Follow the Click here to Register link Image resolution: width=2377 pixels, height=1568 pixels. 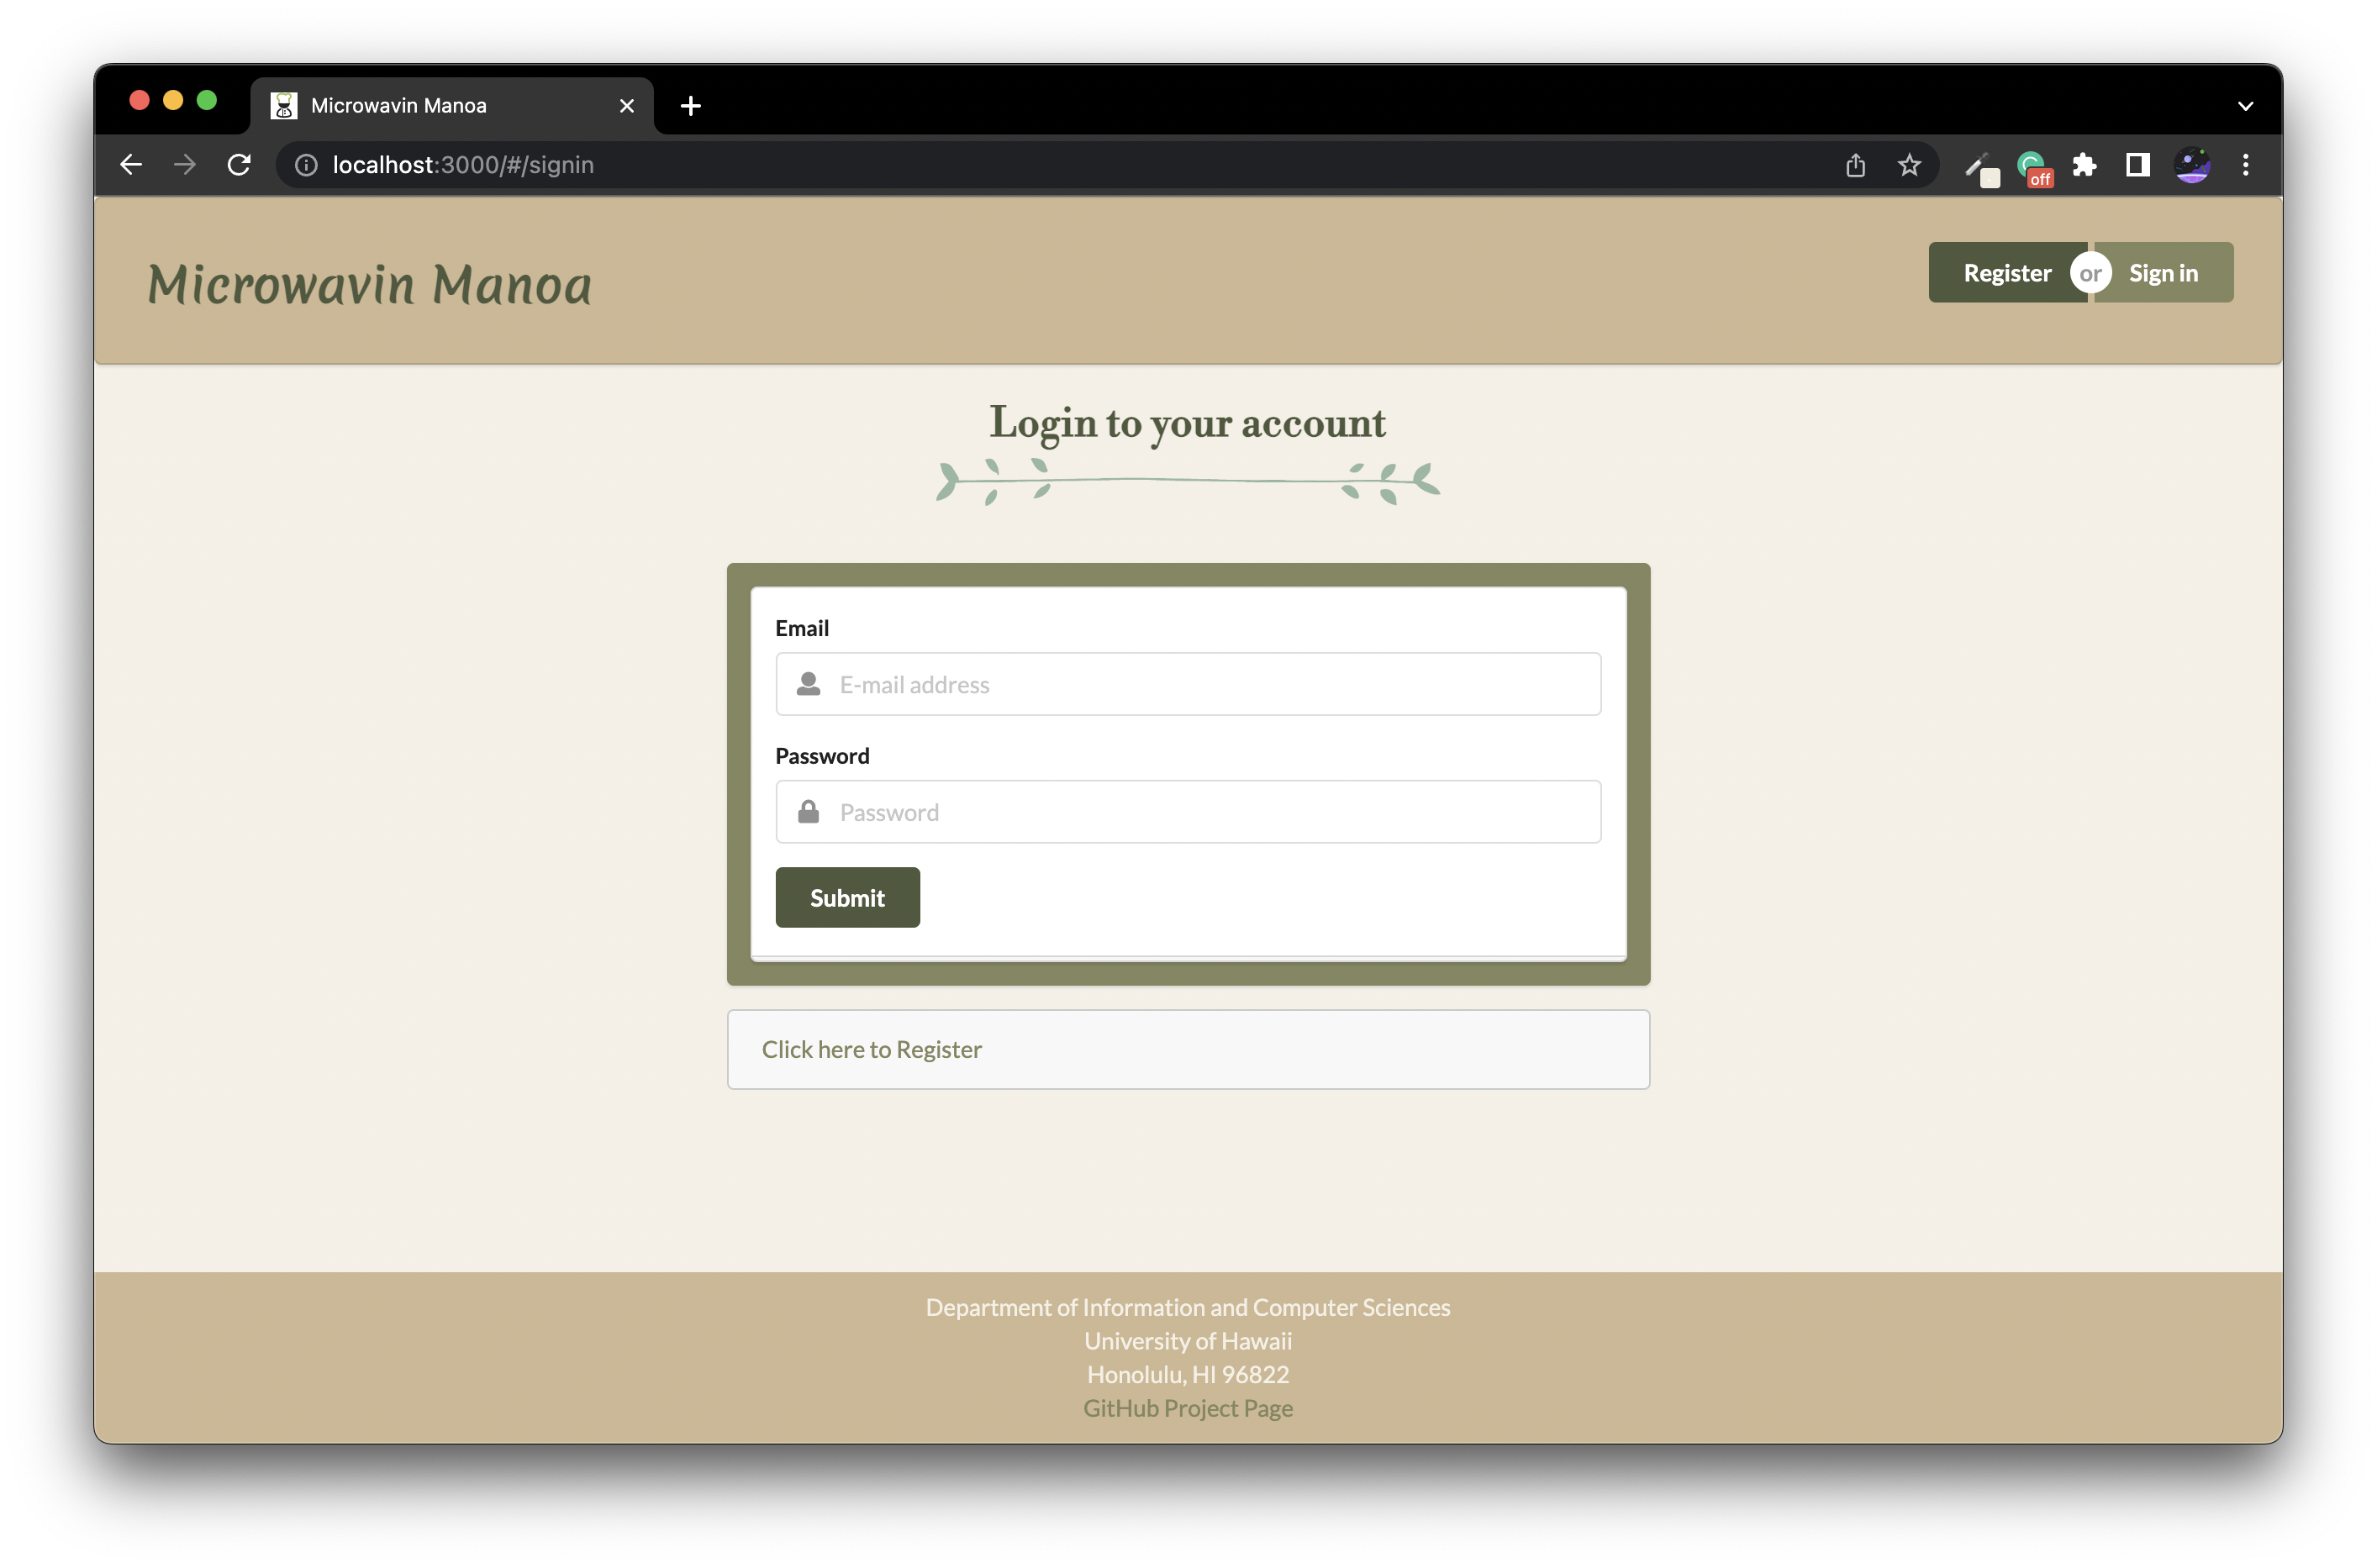(x=871, y=1050)
